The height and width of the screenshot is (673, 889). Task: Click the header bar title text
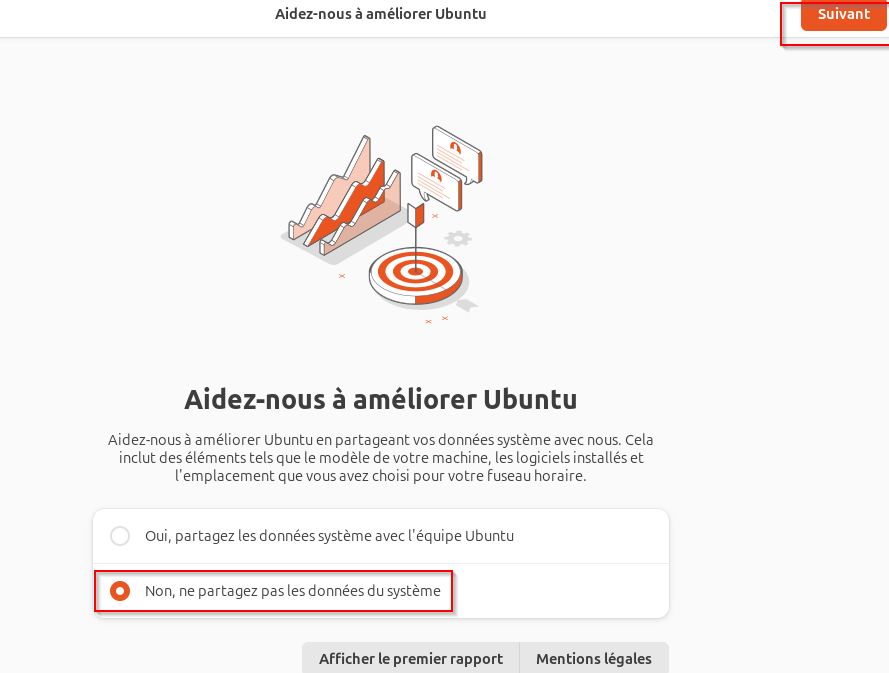click(380, 14)
